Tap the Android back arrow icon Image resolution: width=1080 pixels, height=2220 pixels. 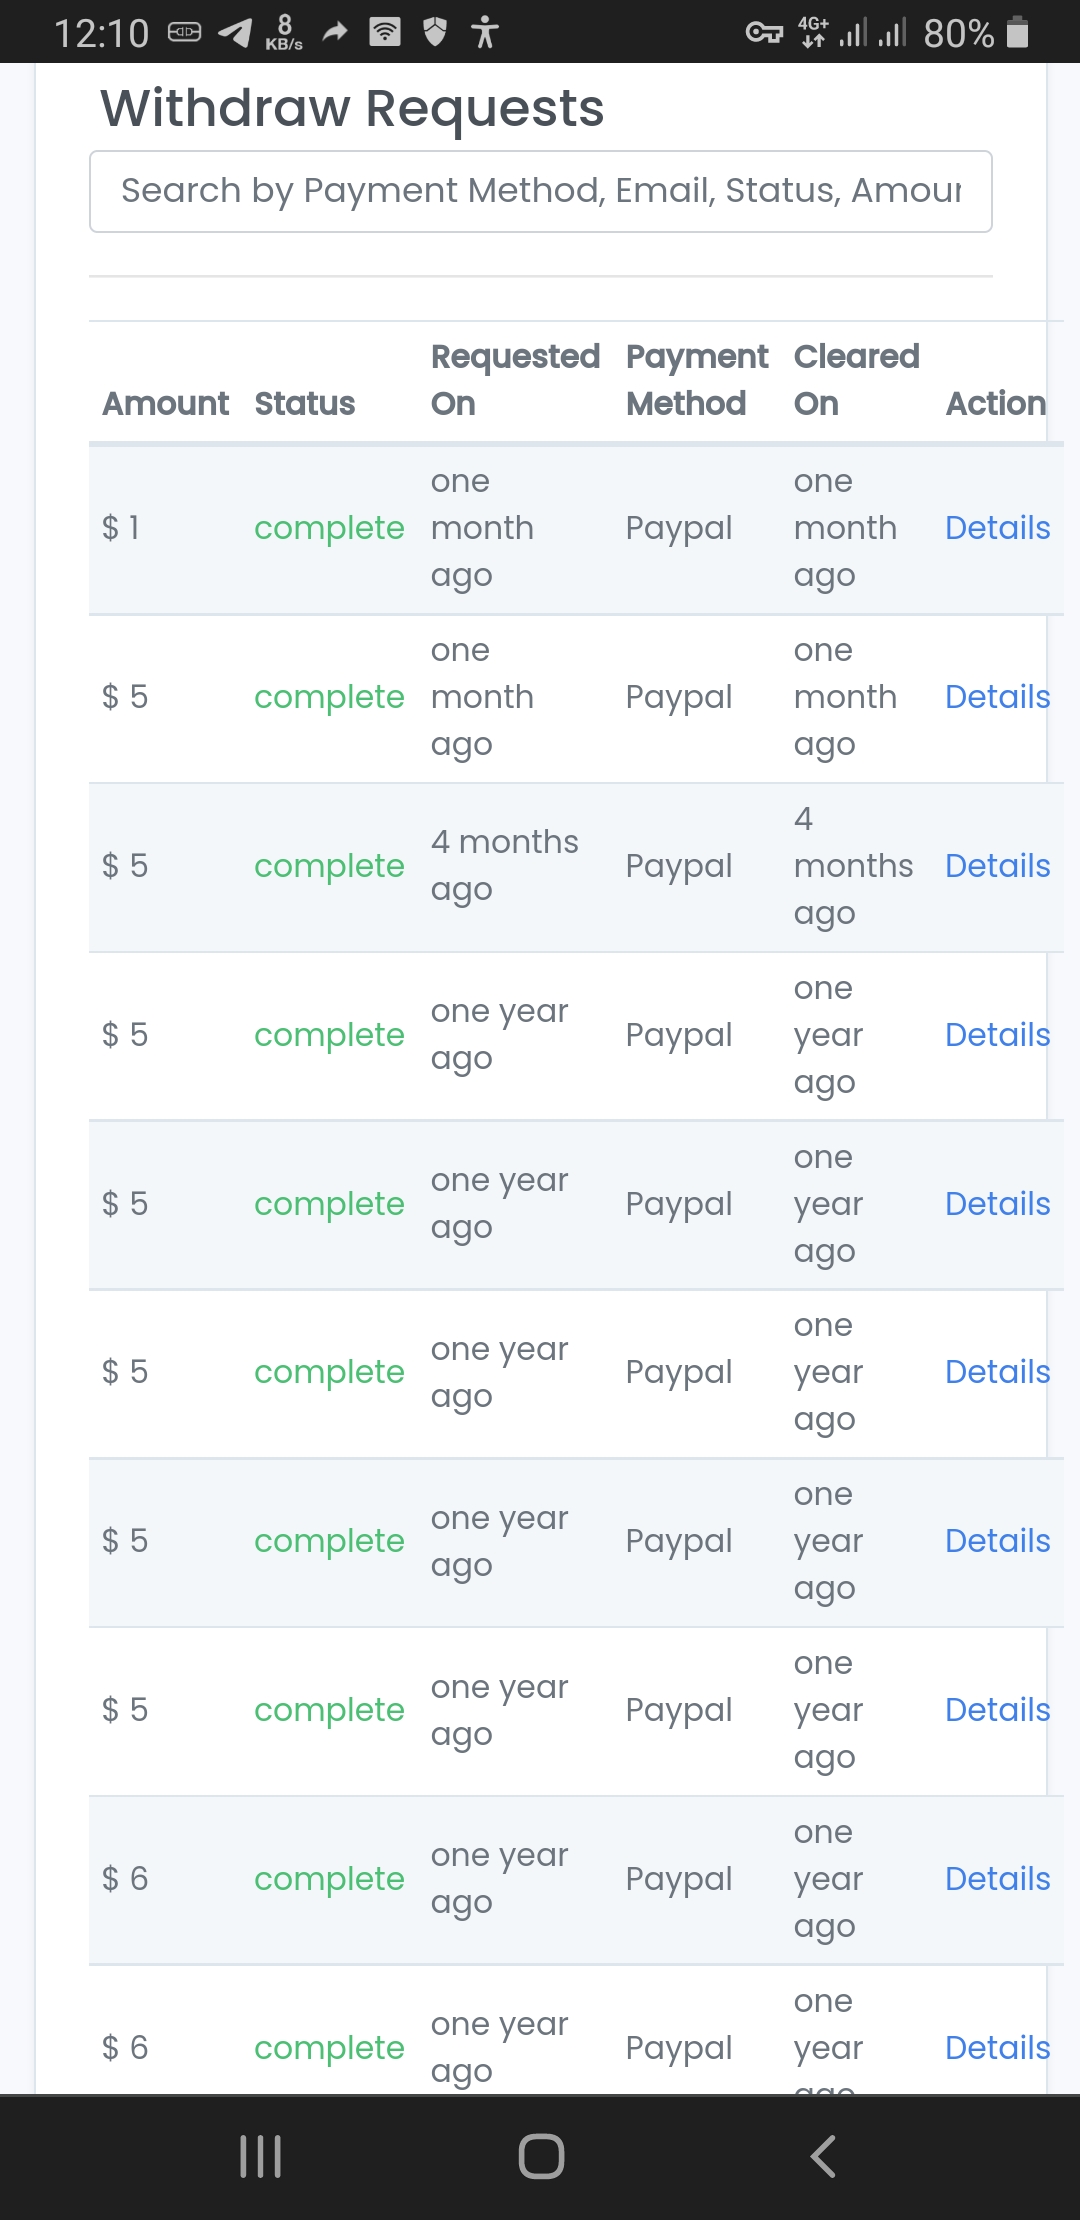pos(822,2156)
